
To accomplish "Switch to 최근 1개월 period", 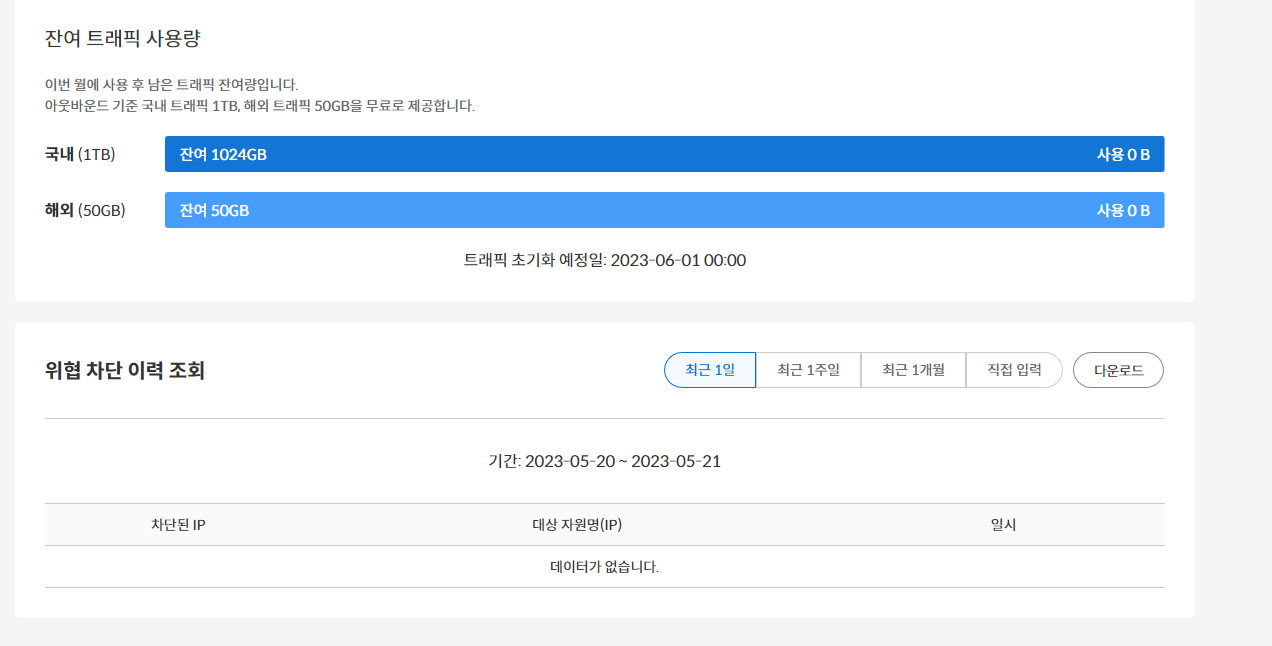I will click(x=913, y=370).
